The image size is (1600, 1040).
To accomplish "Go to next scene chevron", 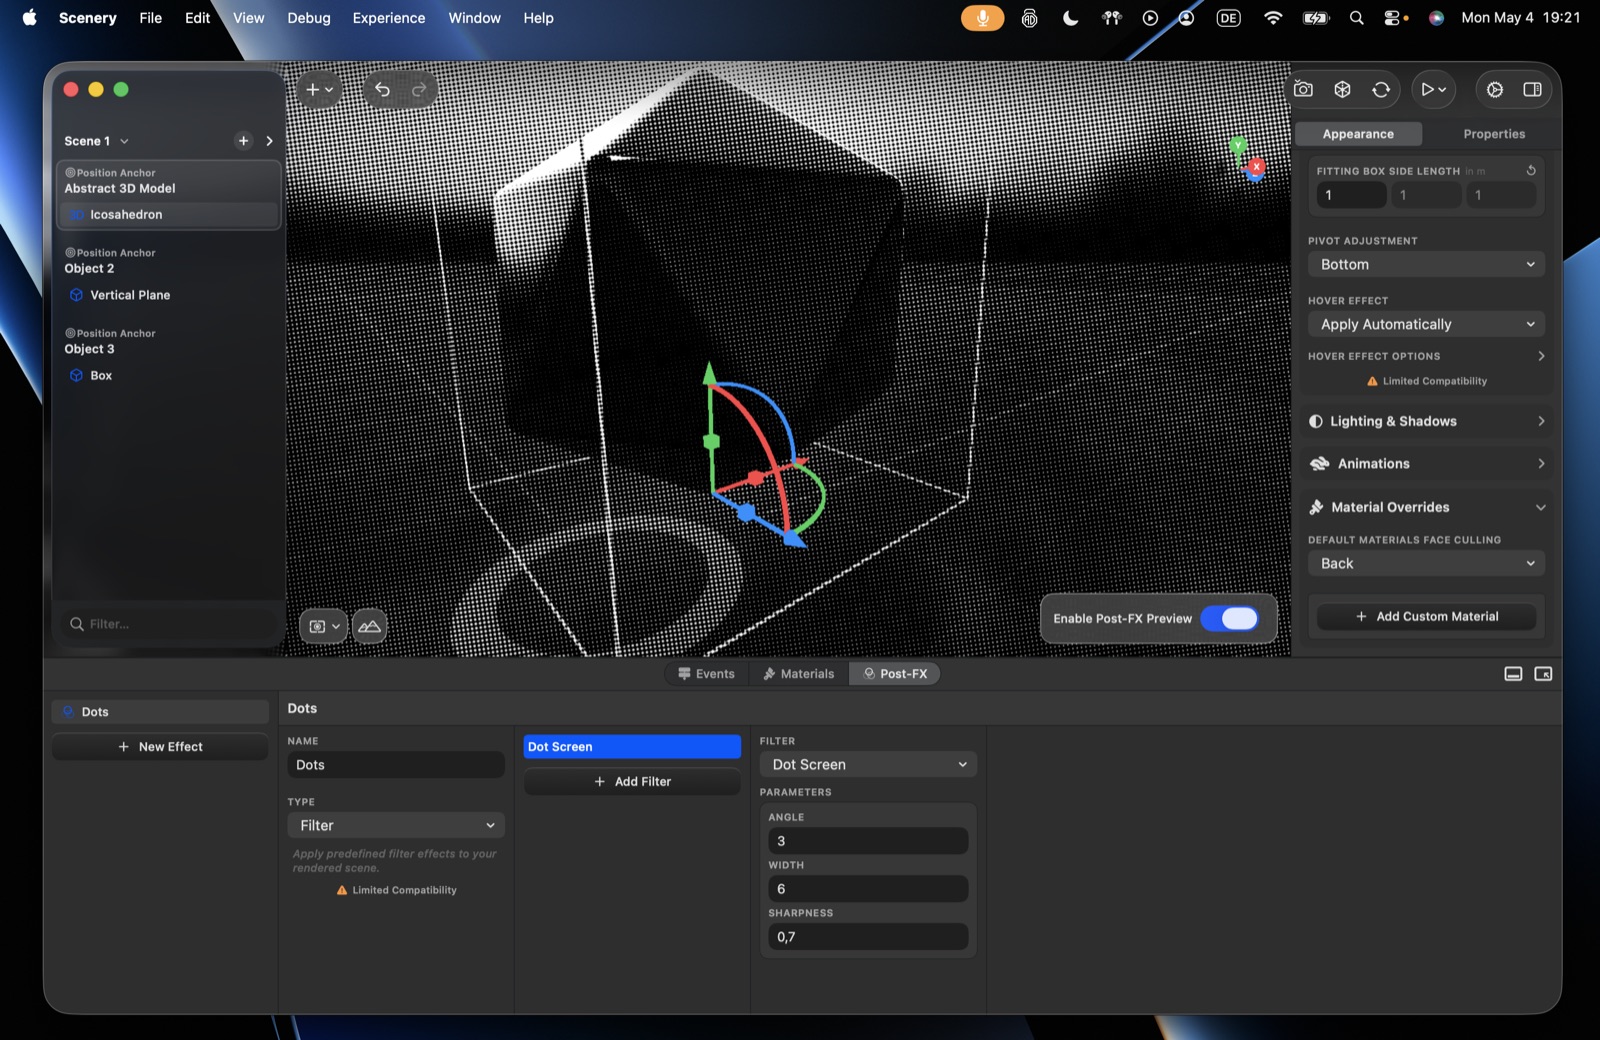I will click(269, 141).
